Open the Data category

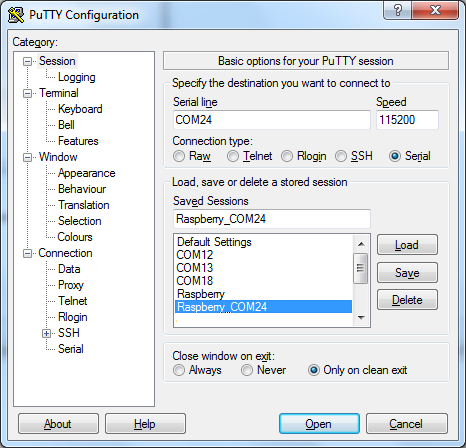(69, 269)
